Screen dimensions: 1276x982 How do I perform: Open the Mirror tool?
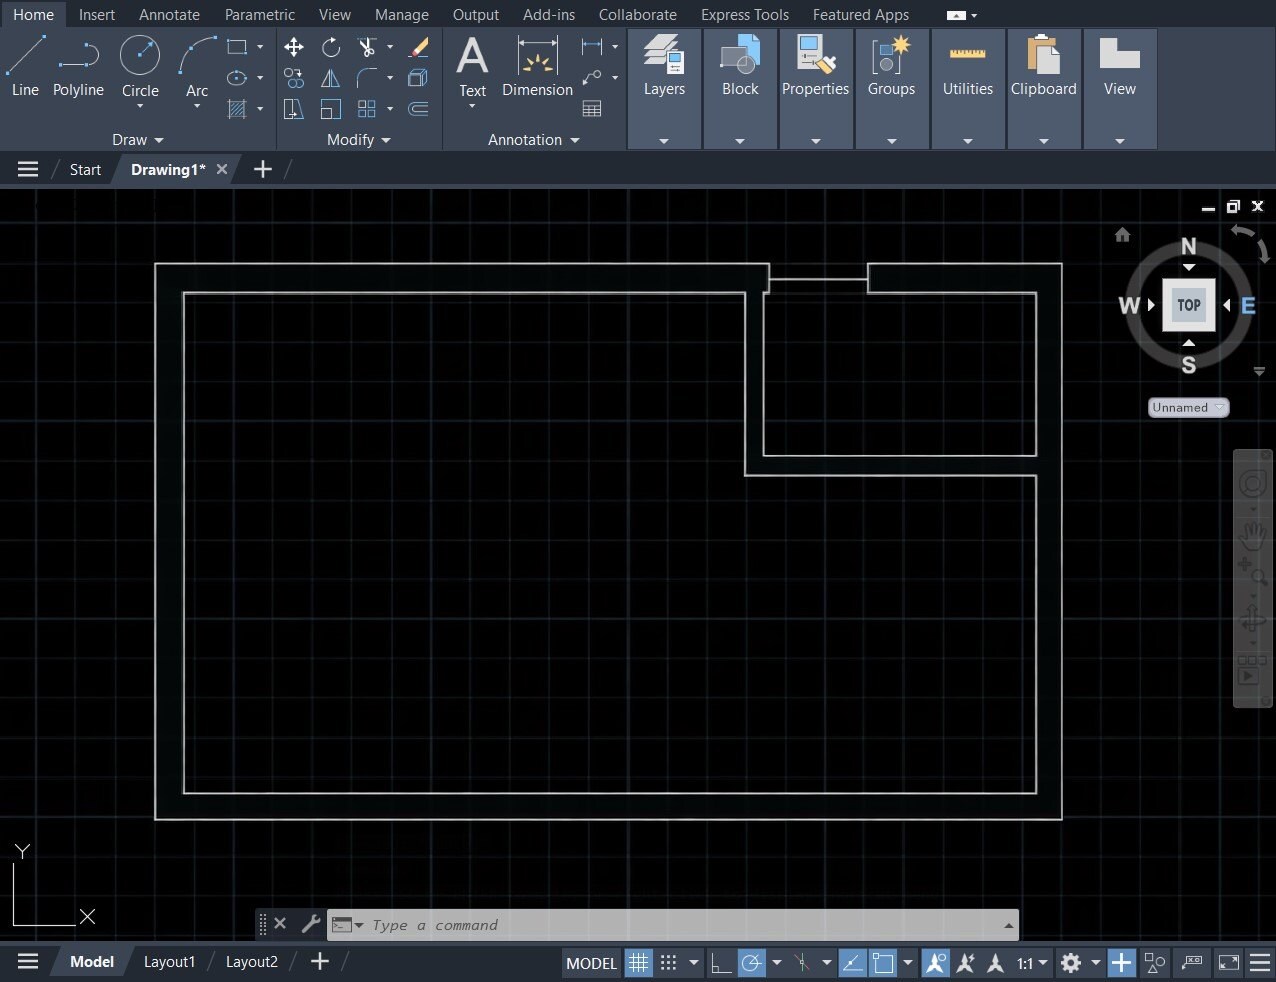(330, 78)
